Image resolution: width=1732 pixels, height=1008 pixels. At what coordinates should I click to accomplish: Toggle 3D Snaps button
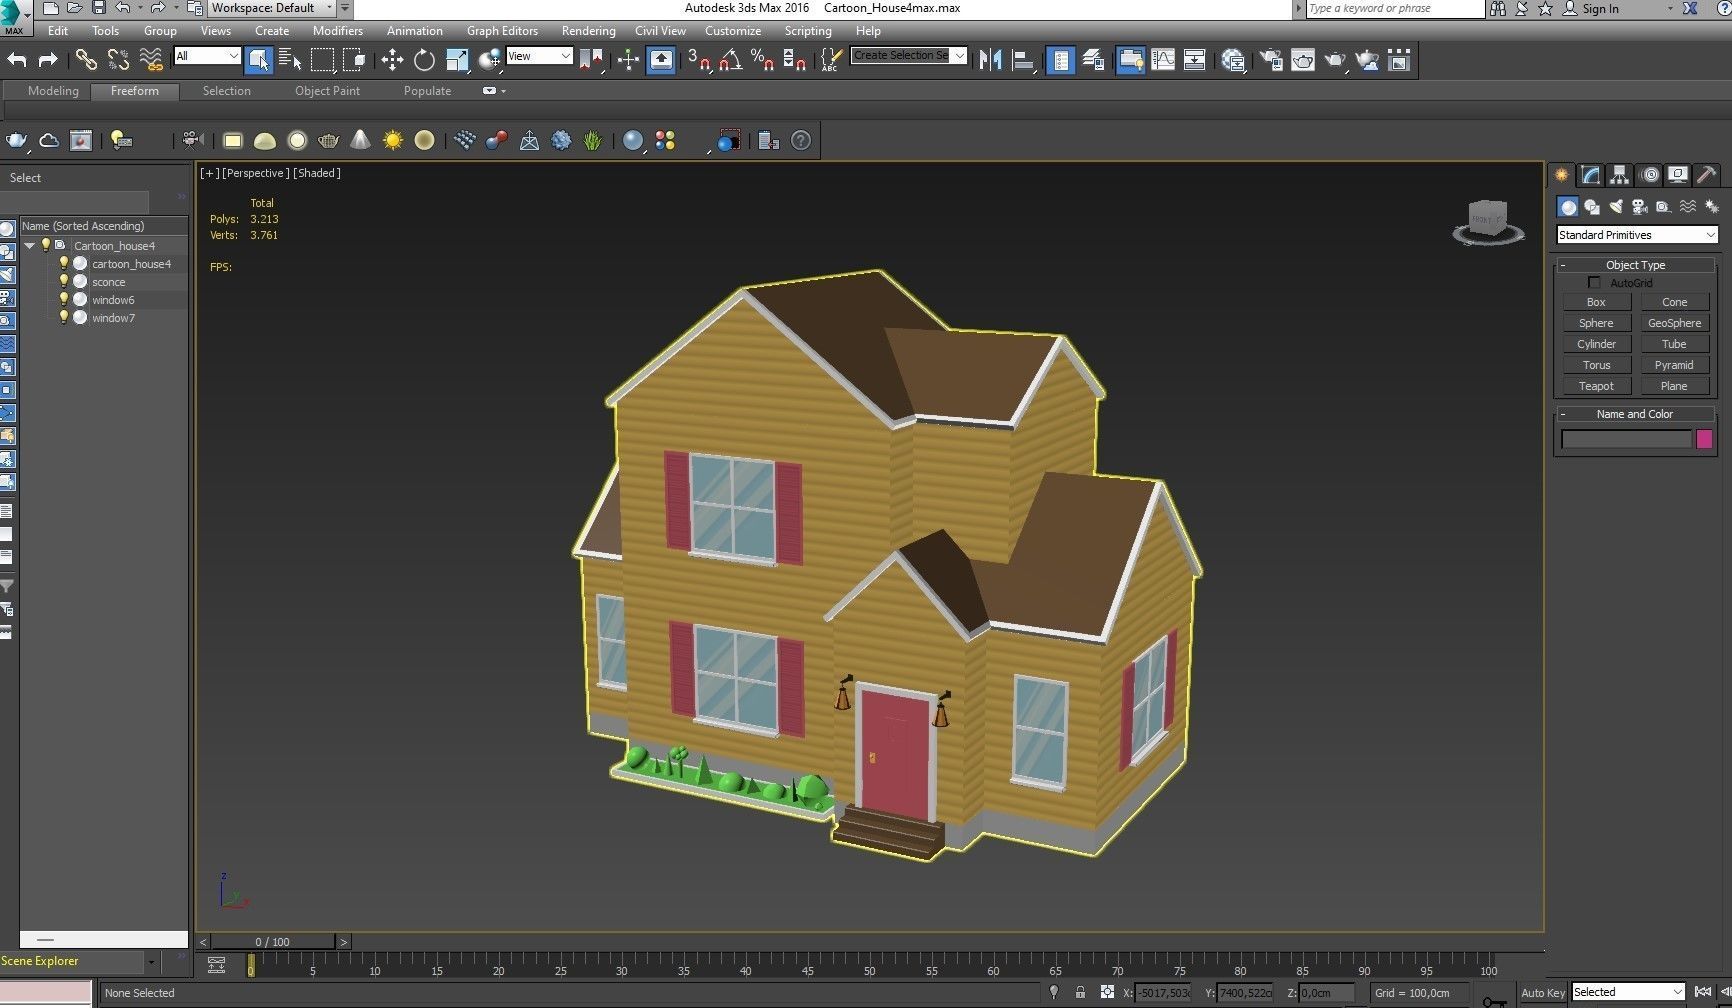click(x=699, y=60)
